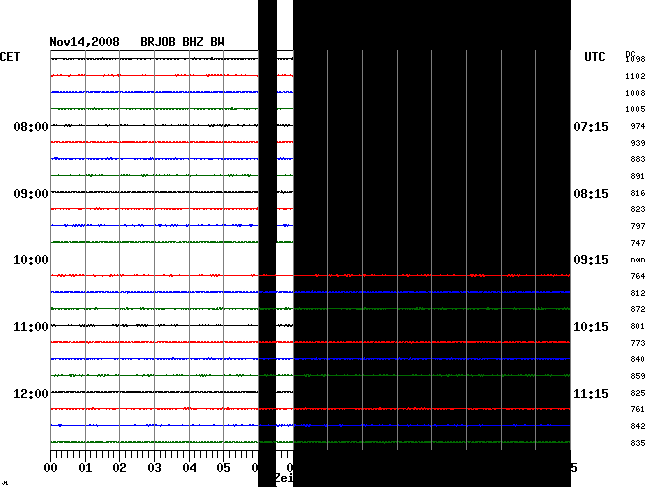
Task: Click the DC value 872
Action: 638,309
